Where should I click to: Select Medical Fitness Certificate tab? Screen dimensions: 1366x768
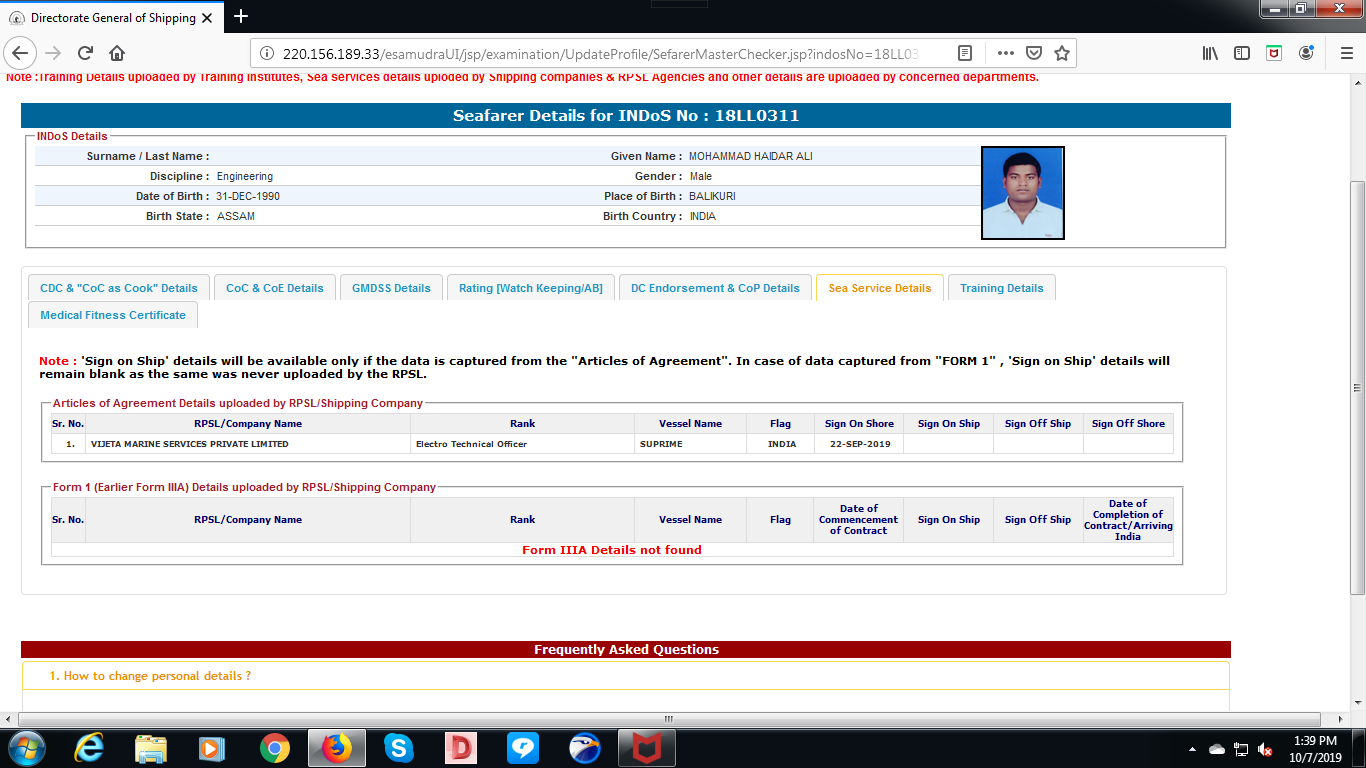click(113, 315)
